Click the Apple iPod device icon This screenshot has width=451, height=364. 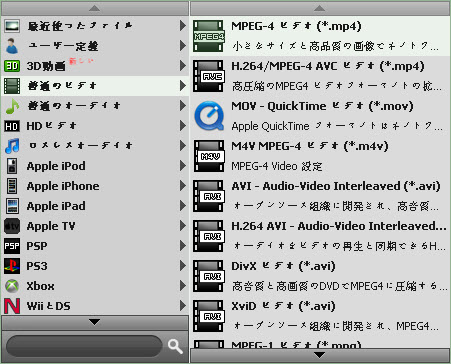click(12, 166)
